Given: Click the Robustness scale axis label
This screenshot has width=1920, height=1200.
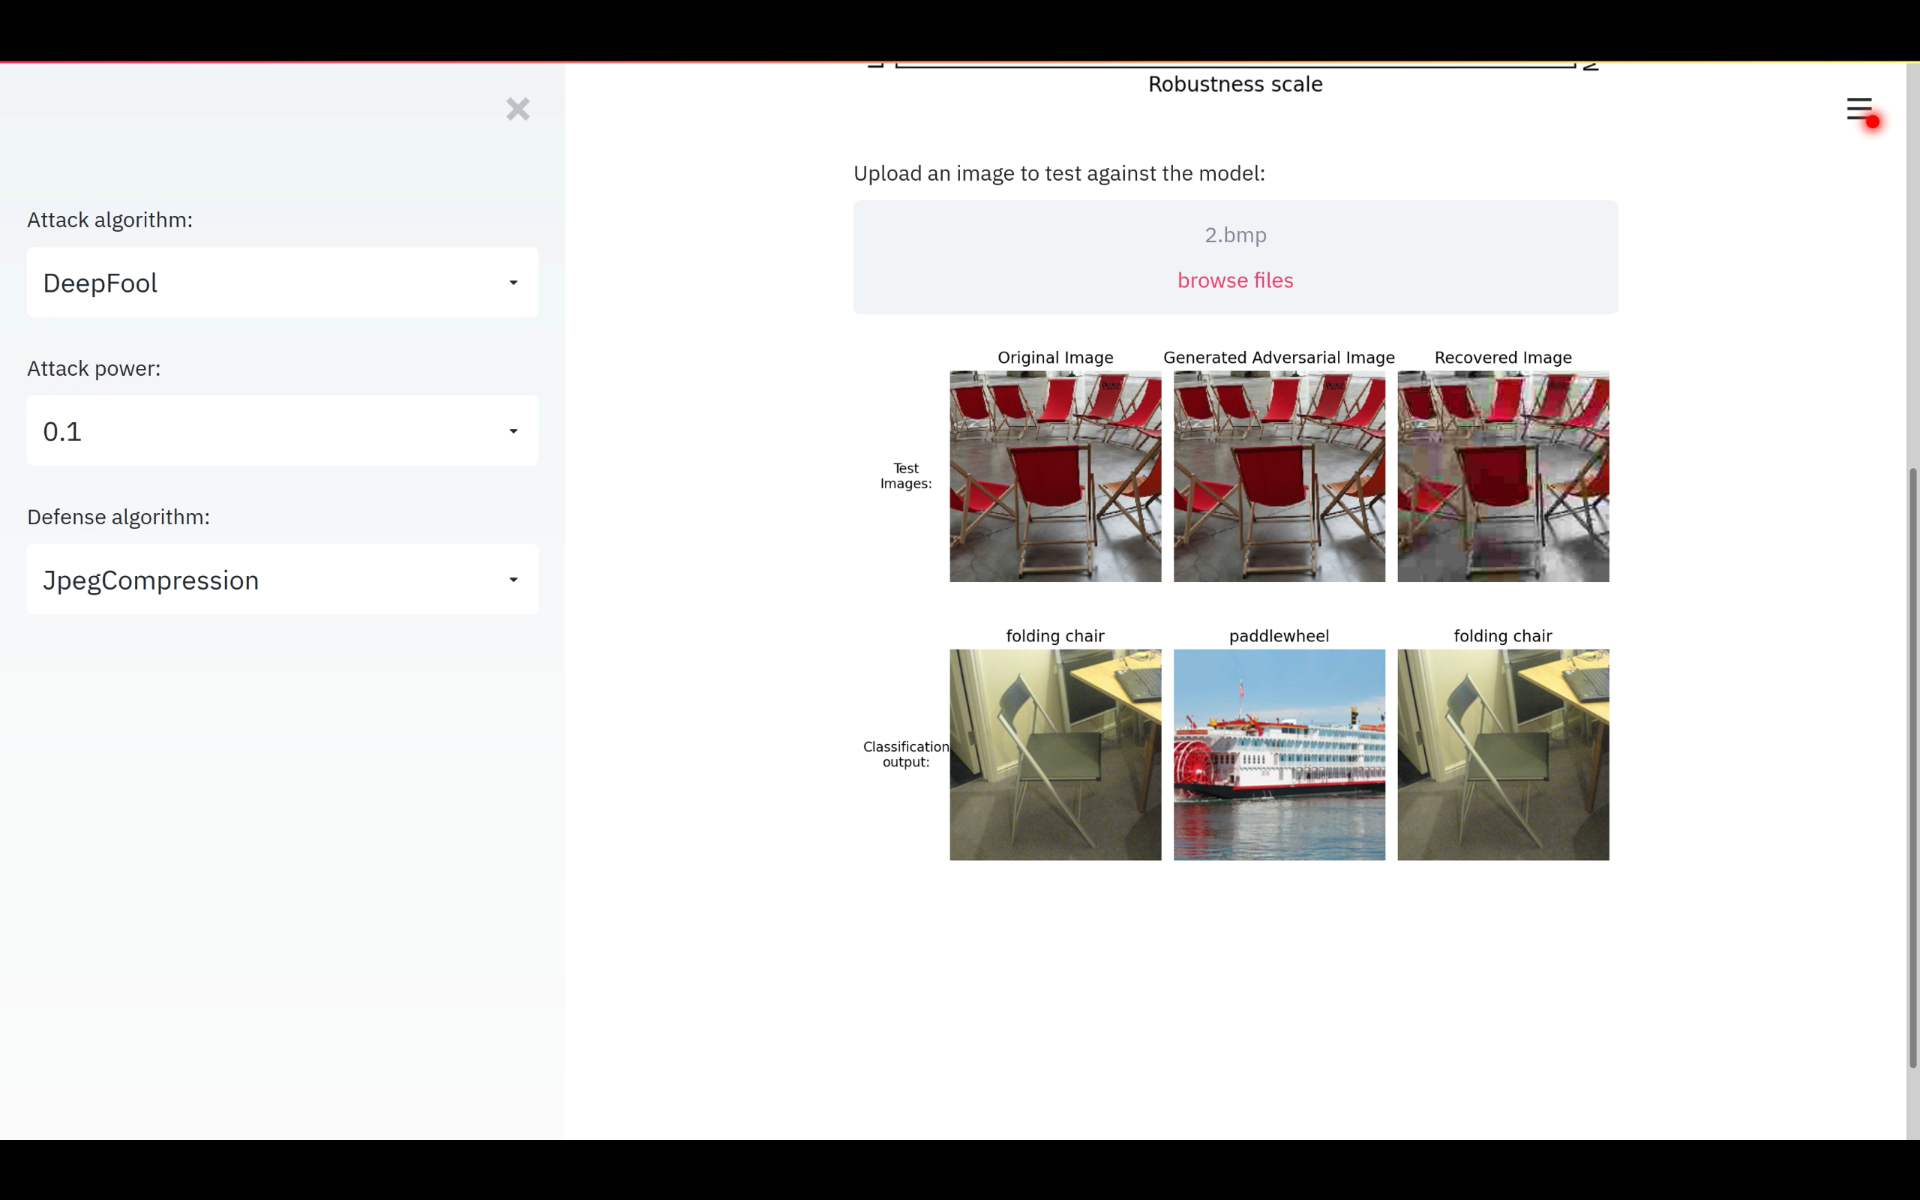Looking at the screenshot, I should (x=1235, y=85).
